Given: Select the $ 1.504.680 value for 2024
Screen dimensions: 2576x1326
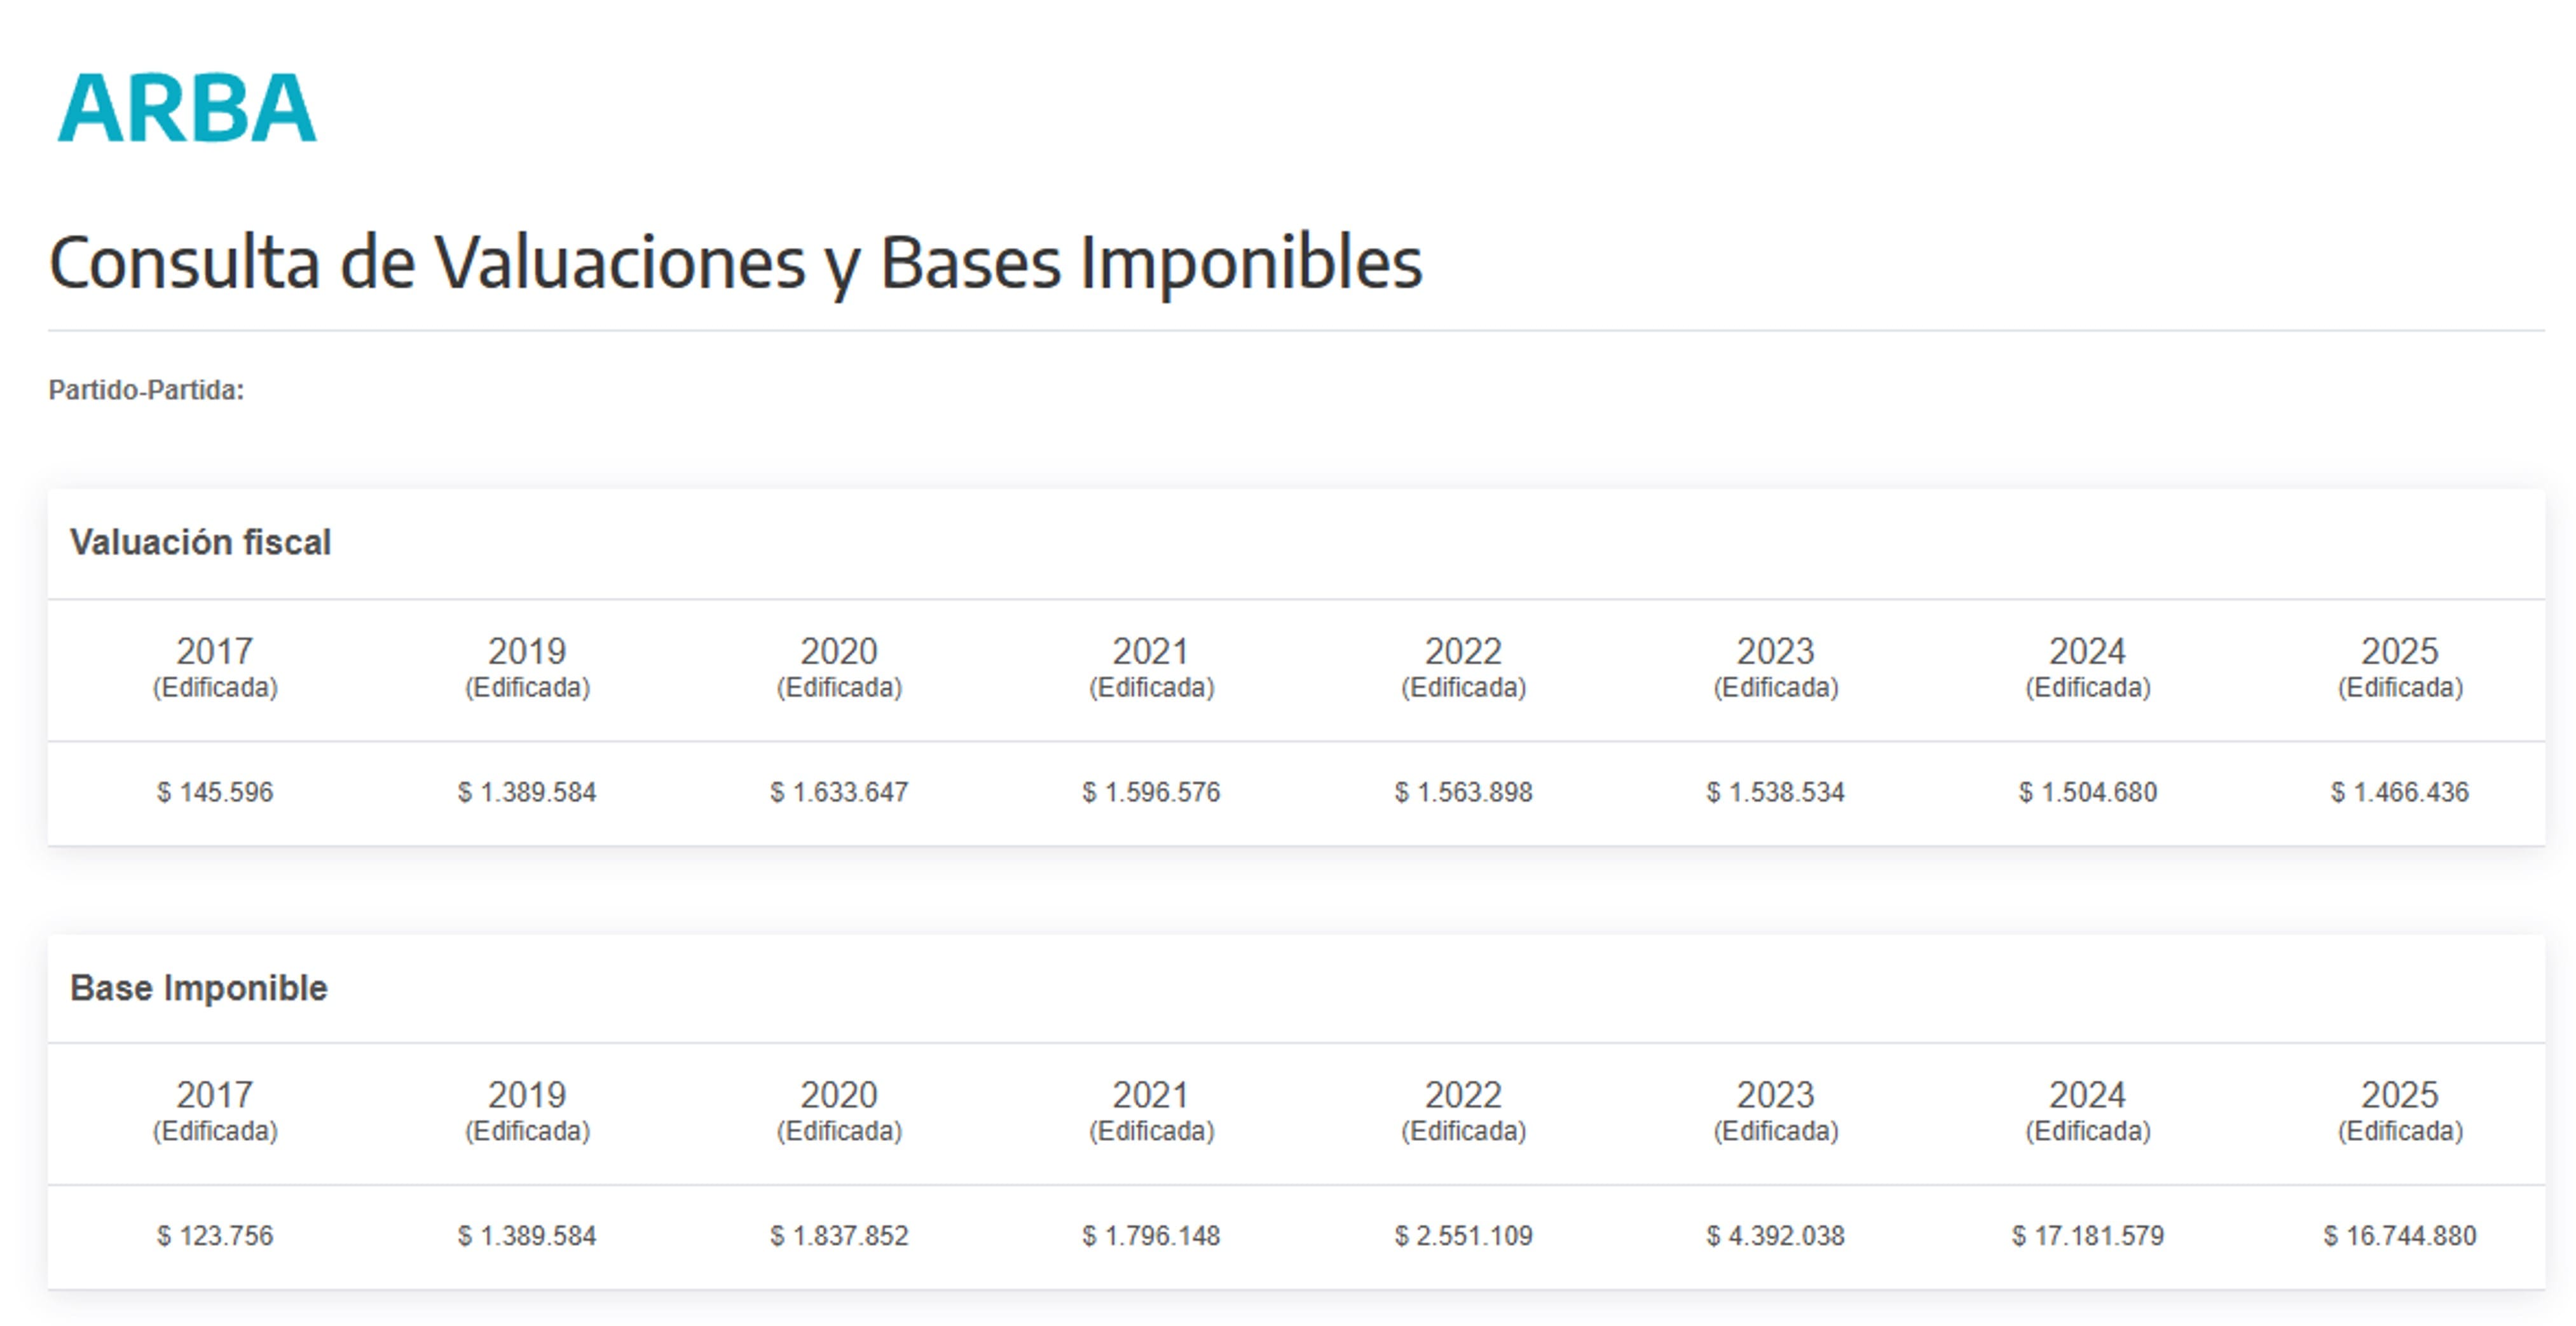Looking at the screenshot, I should 2087,792.
